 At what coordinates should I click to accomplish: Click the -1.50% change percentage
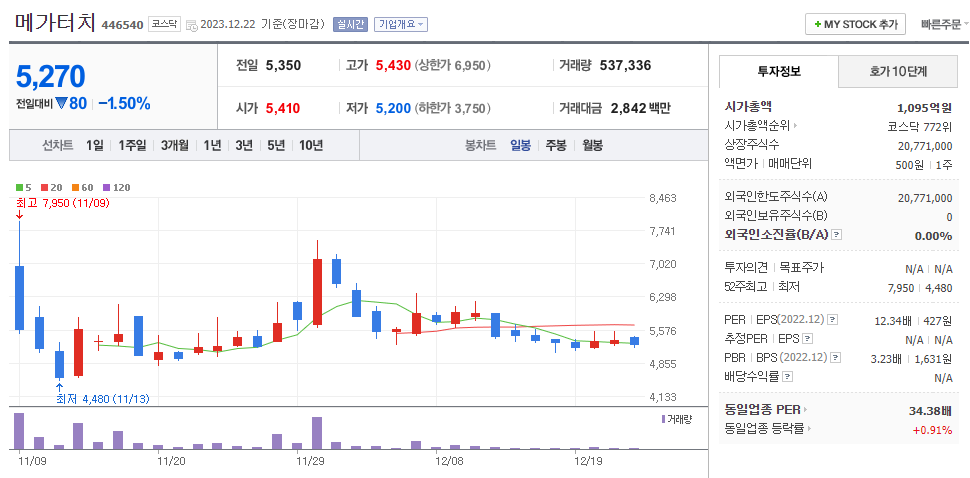click(124, 104)
